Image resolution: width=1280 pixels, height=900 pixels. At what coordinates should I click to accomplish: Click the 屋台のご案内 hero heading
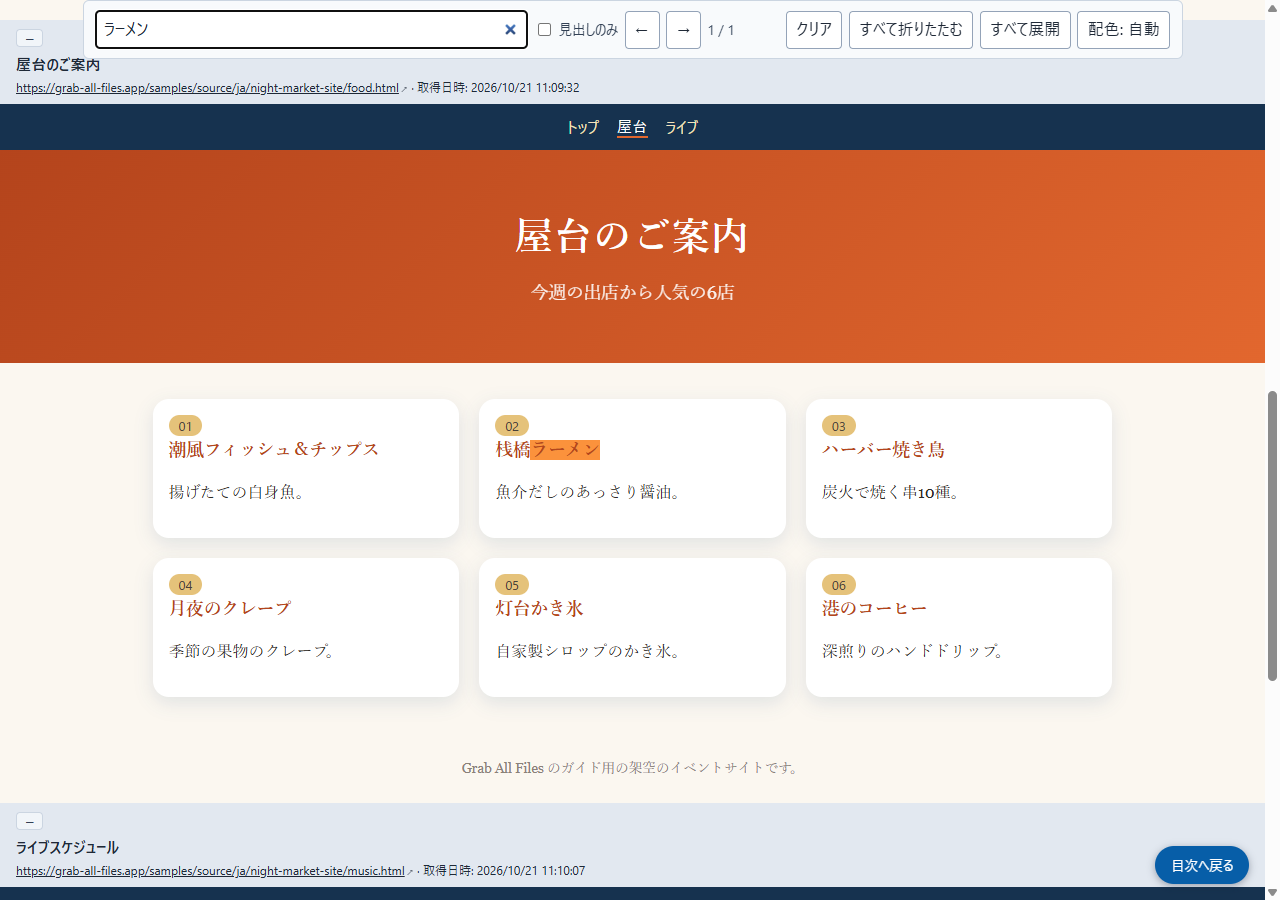click(632, 236)
